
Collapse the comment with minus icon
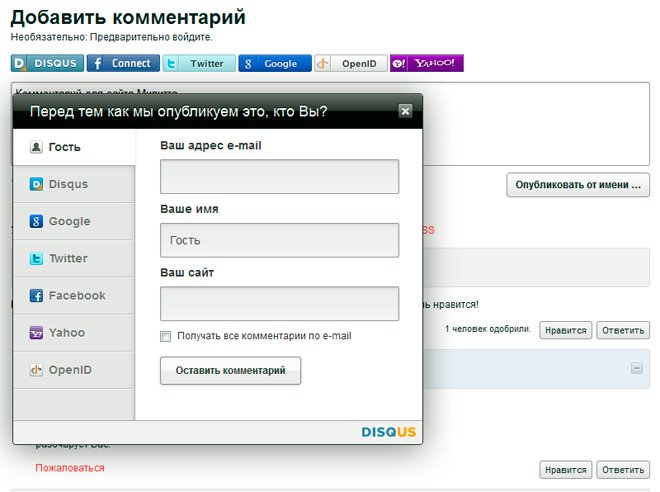(x=636, y=368)
